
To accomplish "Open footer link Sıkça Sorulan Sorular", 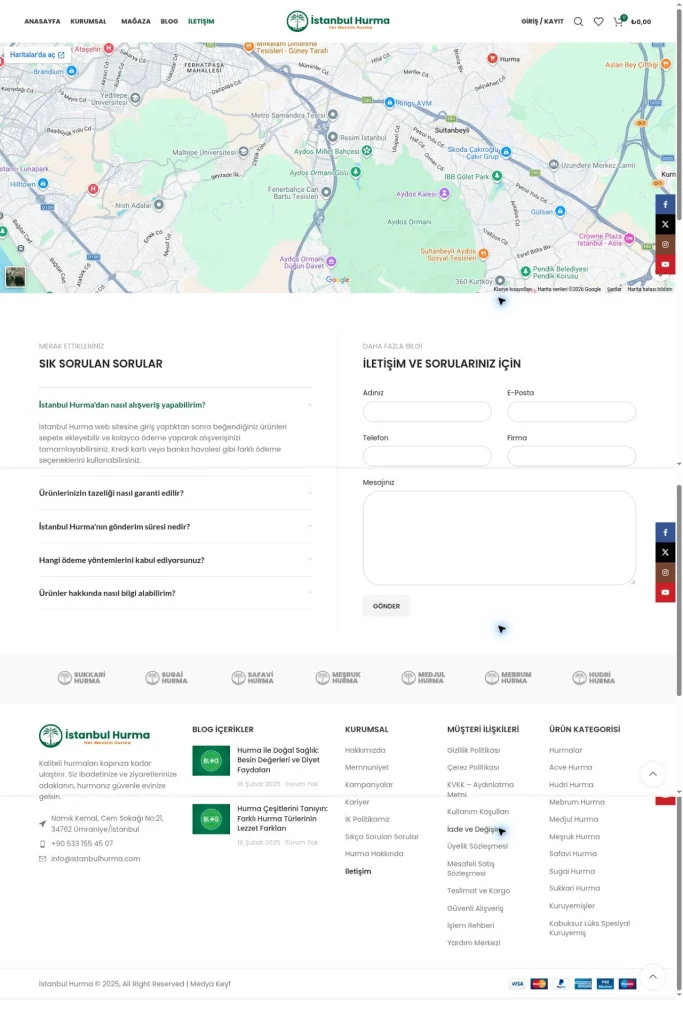I will pyautogui.click(x=382, y=837).
